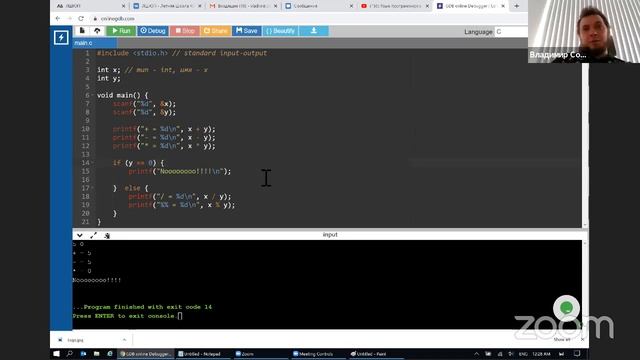640x360 pixels.
Task: Open the notification center icon
Action: pyautogui.click(x=577, y=354)
